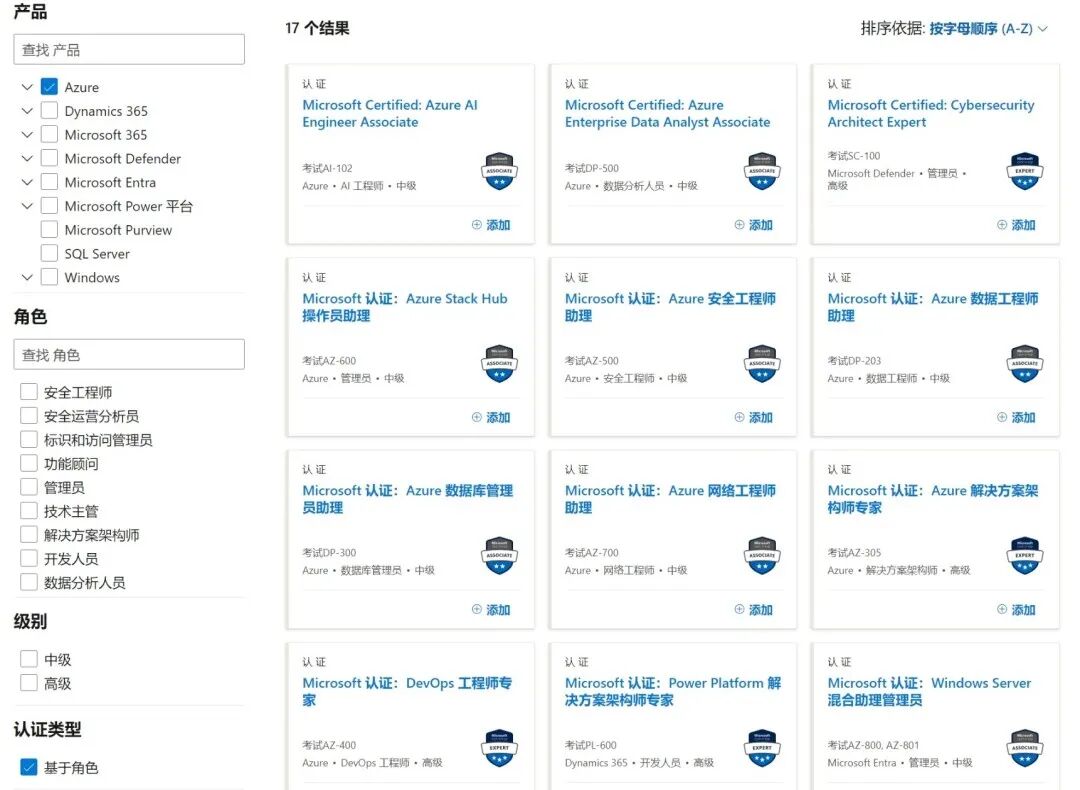Open Power Platform 解决方案架构师专家 link
1080x790 pixels.
tap(673, 692)
